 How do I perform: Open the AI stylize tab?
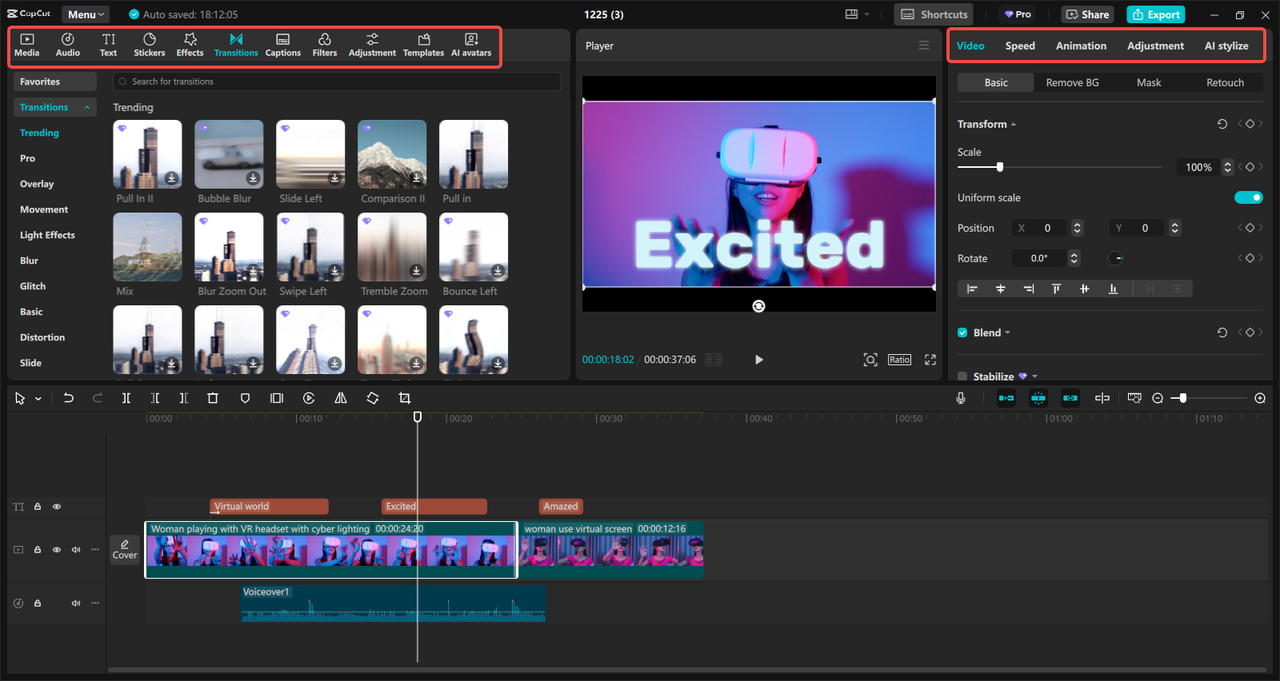1226,46
